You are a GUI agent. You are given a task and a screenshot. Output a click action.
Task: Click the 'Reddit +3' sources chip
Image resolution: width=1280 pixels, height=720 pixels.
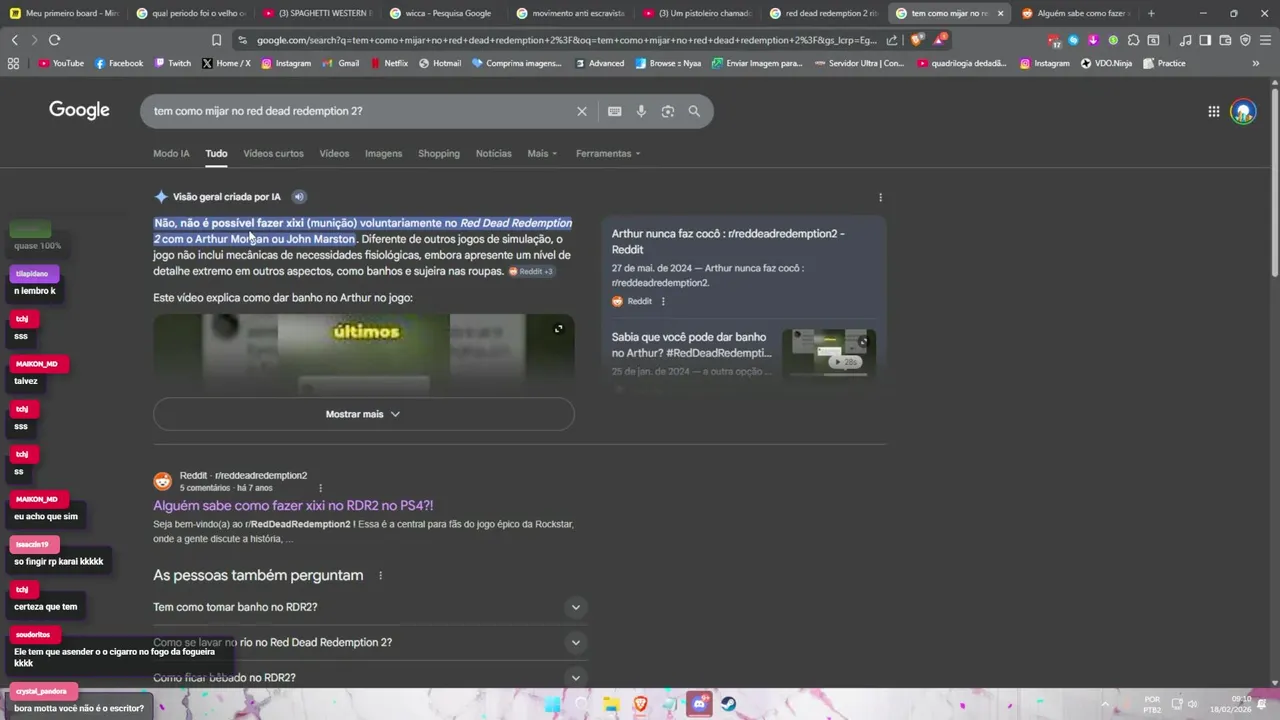[530, 271]
